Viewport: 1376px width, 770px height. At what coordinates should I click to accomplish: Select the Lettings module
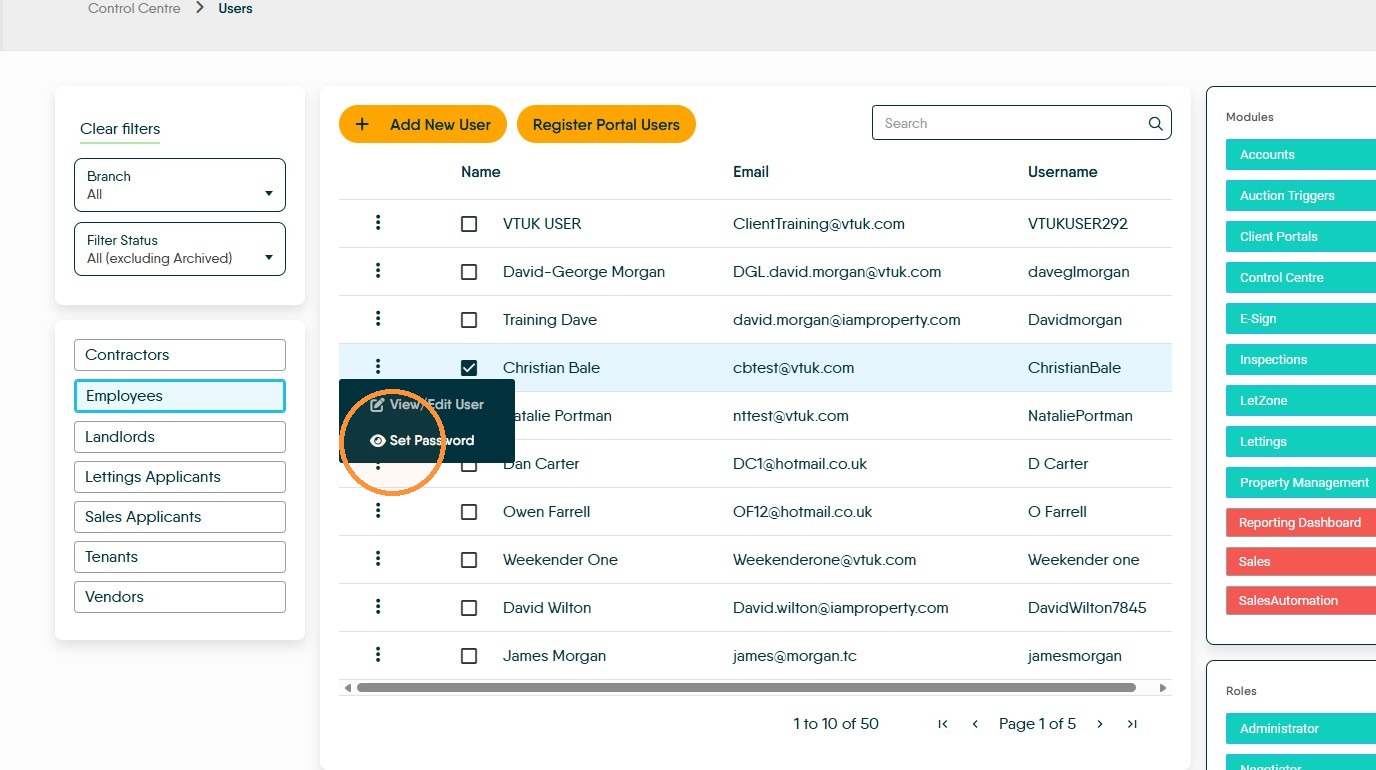(1301, 442)
